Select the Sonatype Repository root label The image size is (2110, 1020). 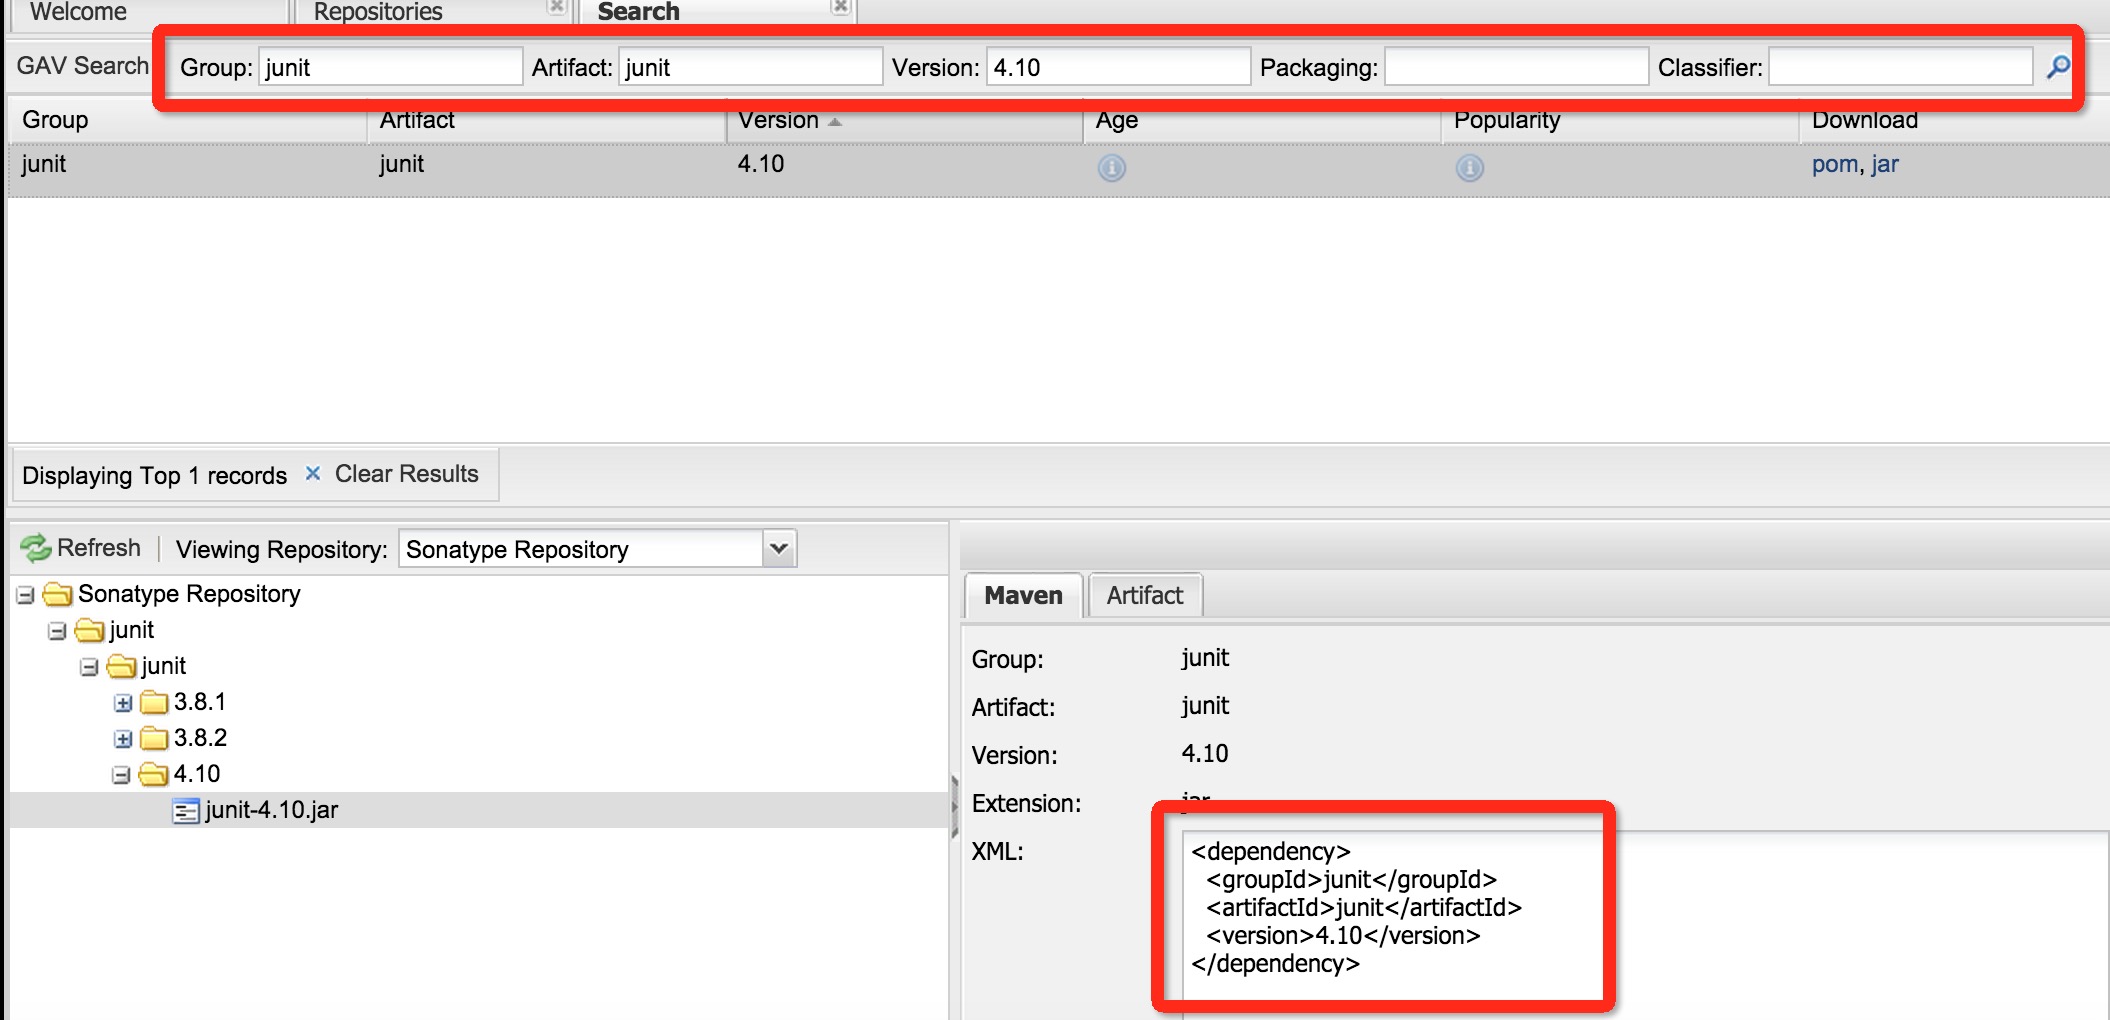point(189,594)
